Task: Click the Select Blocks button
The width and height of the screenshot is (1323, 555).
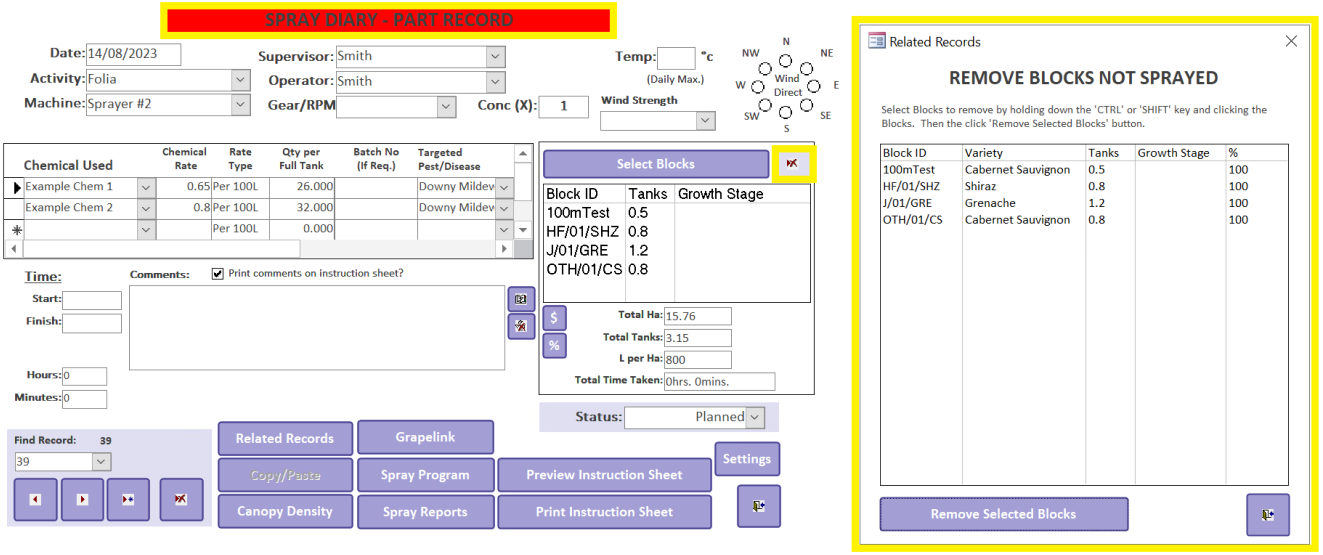Action: coord(656,164)
